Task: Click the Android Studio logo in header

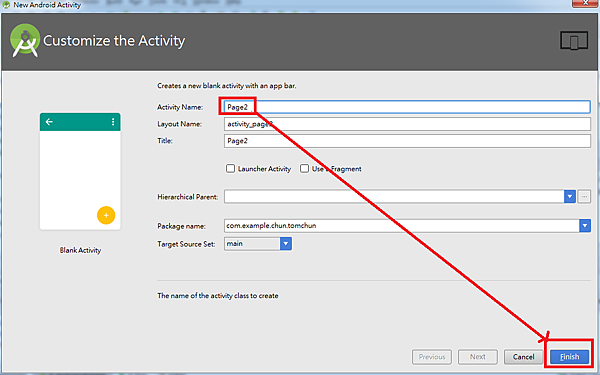Action: [x=25, y=41]
